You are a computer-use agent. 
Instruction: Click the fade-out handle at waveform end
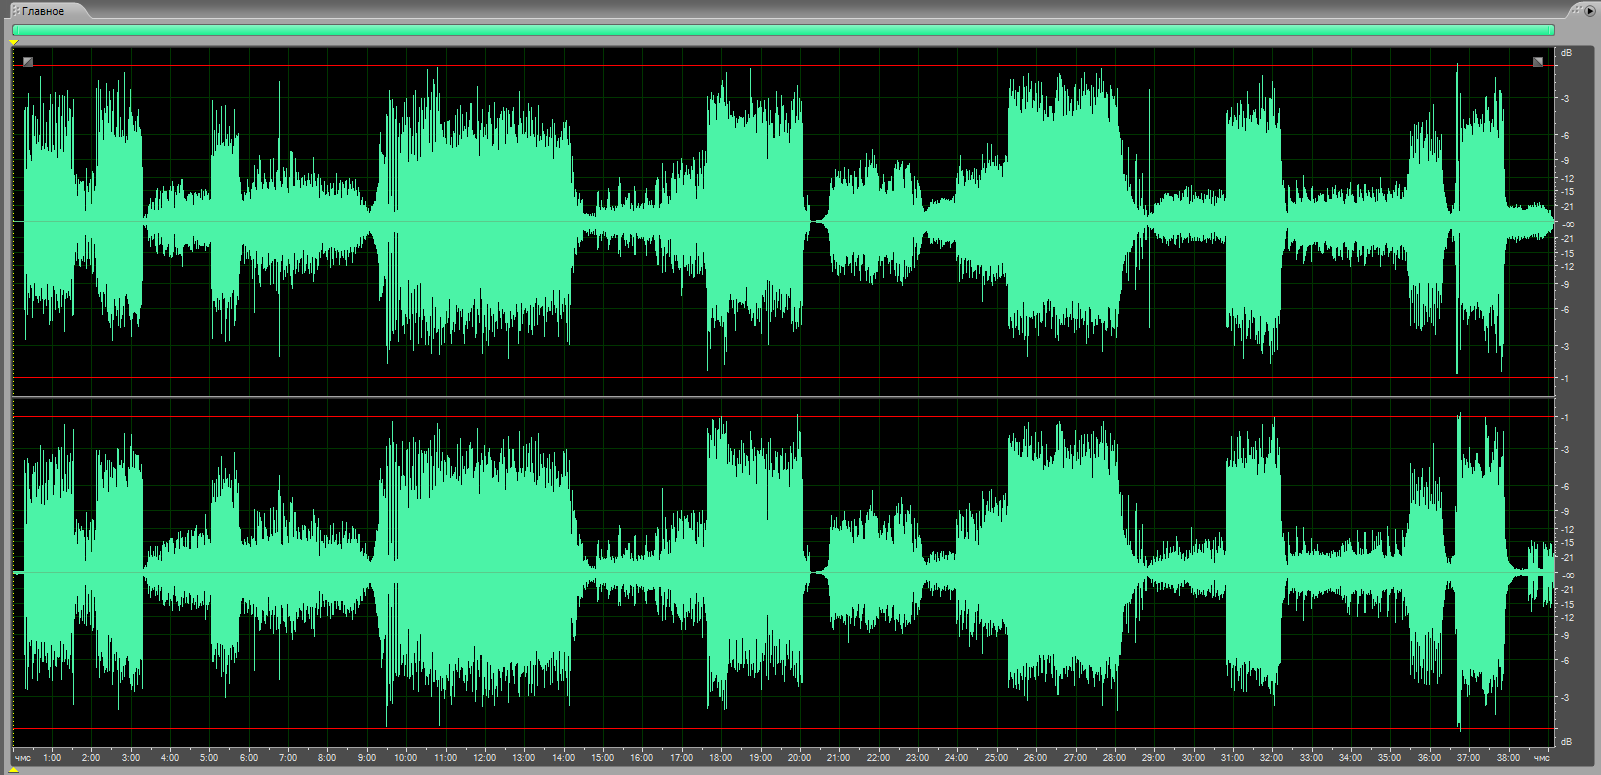tap(1538, 62)
